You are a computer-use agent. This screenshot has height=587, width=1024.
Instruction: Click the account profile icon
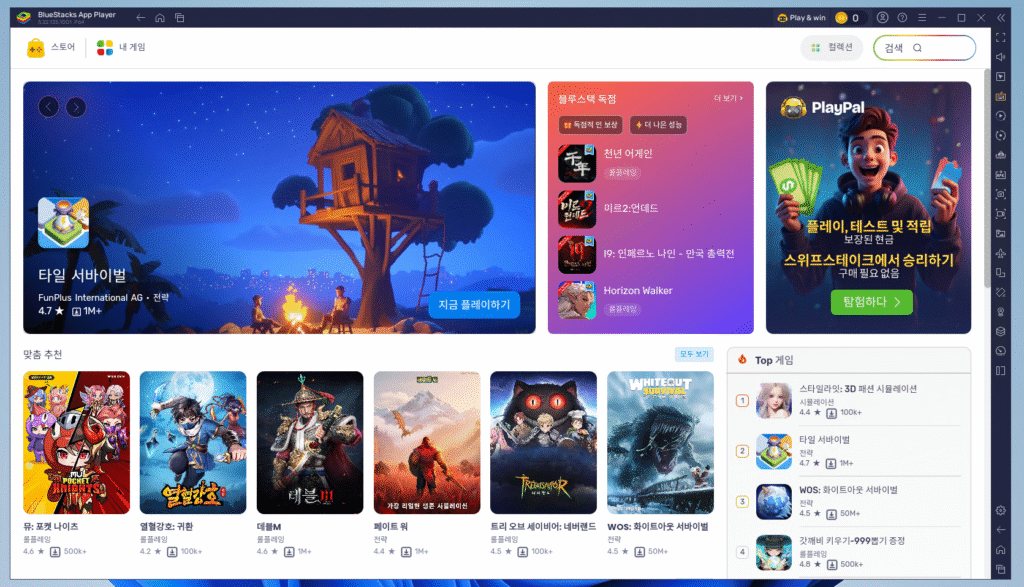pyautogui.click(x=882, y=18)
